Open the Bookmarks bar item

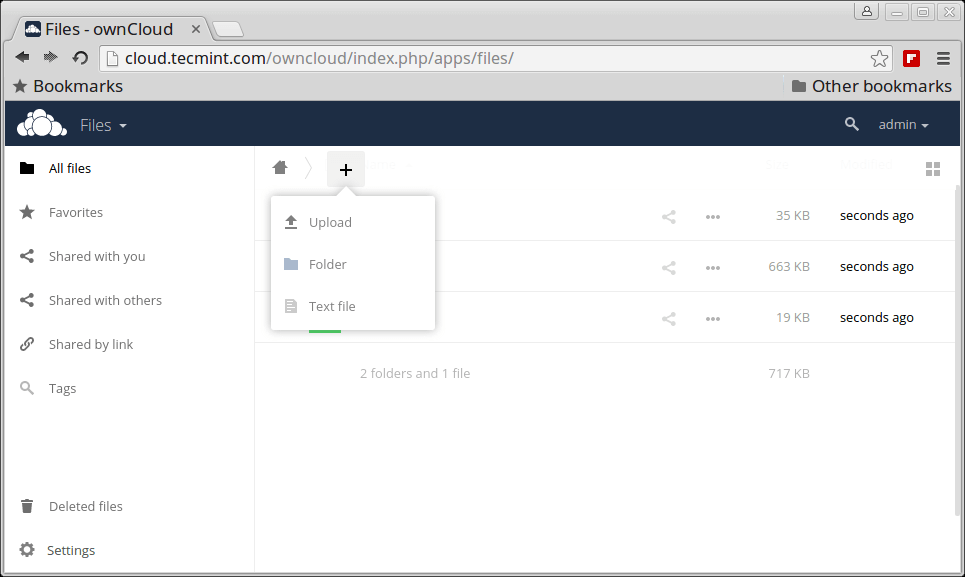click(x=68, y=86)
